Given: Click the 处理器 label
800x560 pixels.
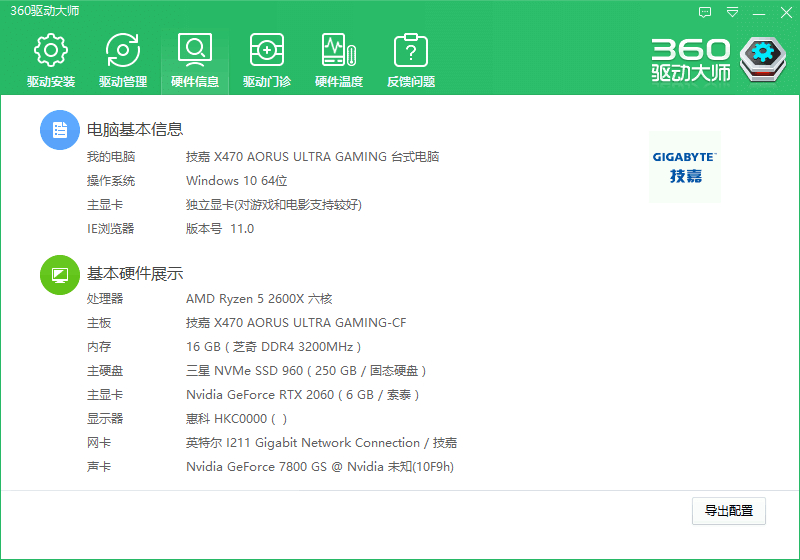Looking at the screenshot, I should pyautogui.click(x=105, y=299).
